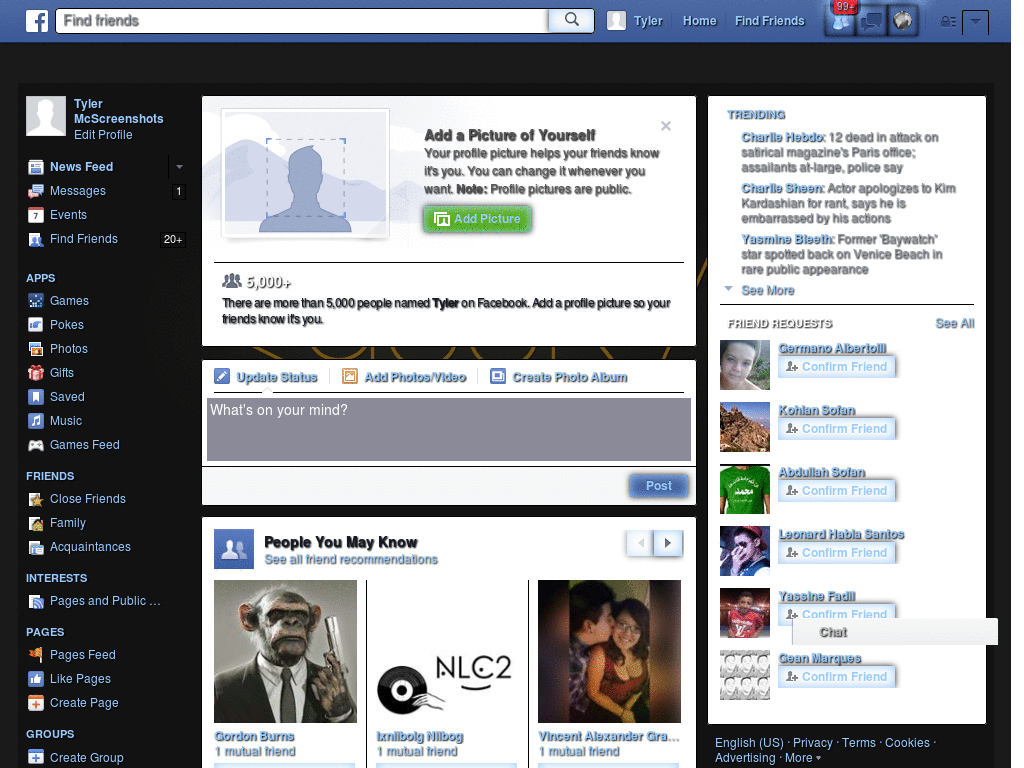Open Tyler profile in the top bar
The height and width of the screenshot is (768, 1024).
(635, 21)
